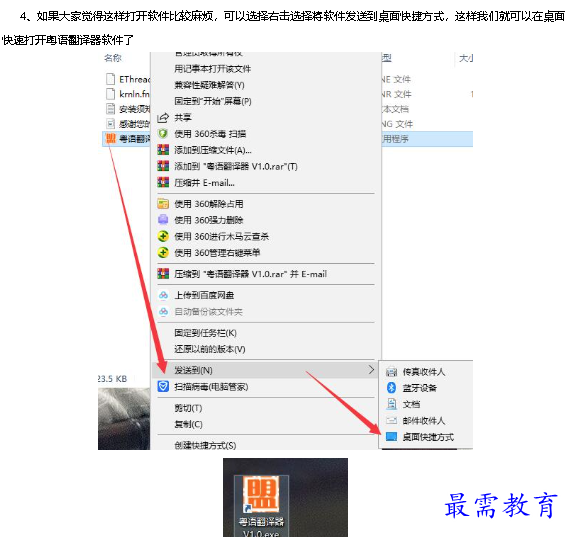
Task: Click the document icon beside 文档
Action: 392,404
